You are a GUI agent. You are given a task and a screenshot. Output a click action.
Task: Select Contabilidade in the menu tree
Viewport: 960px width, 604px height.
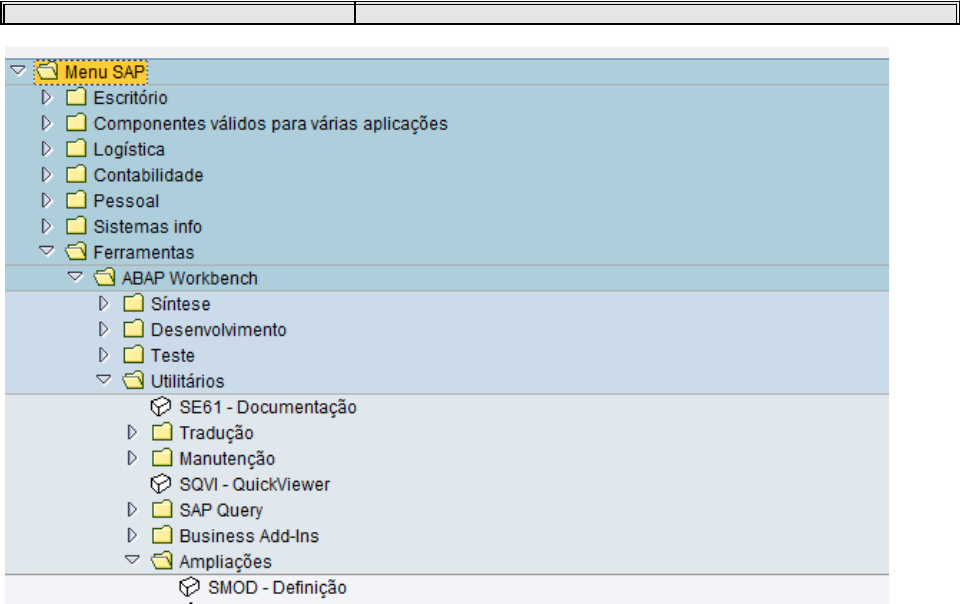tap(148, 175)
